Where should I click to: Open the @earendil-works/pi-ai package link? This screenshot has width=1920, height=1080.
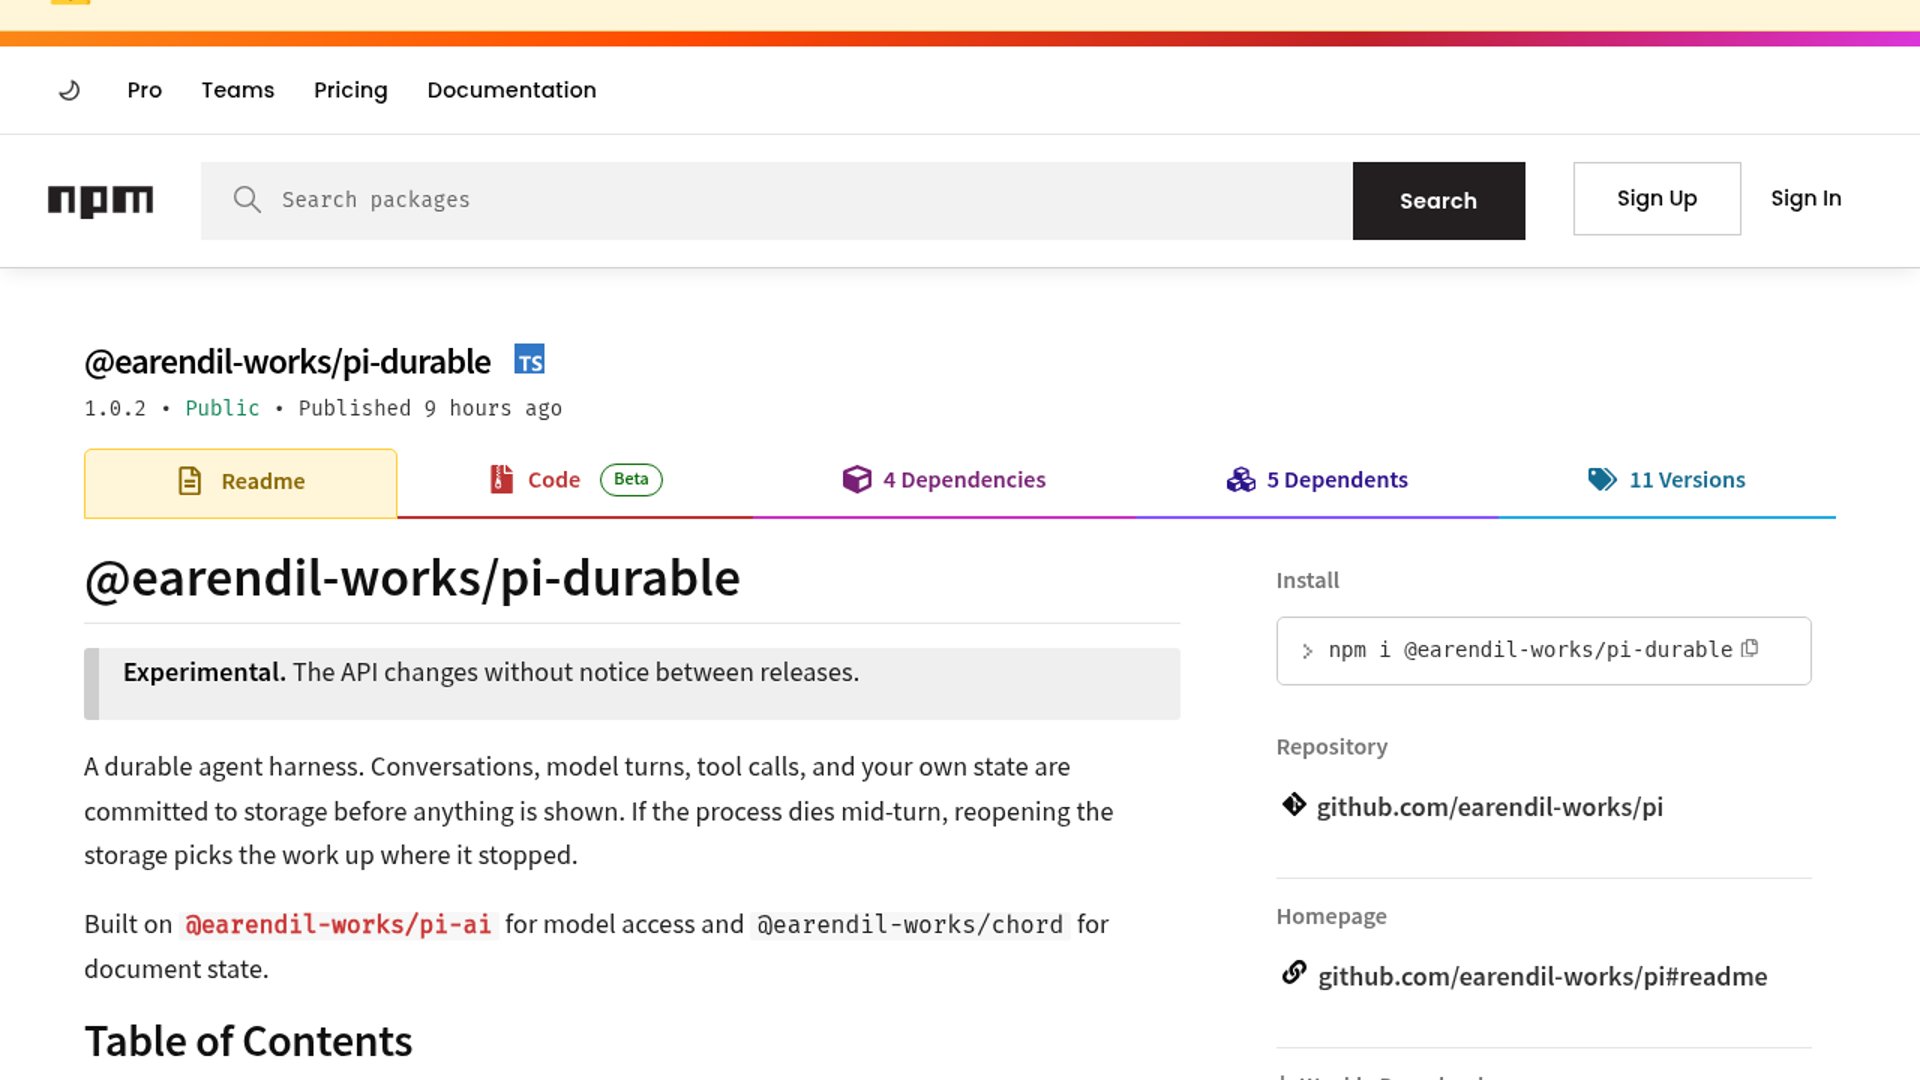[x=338, y=925]
